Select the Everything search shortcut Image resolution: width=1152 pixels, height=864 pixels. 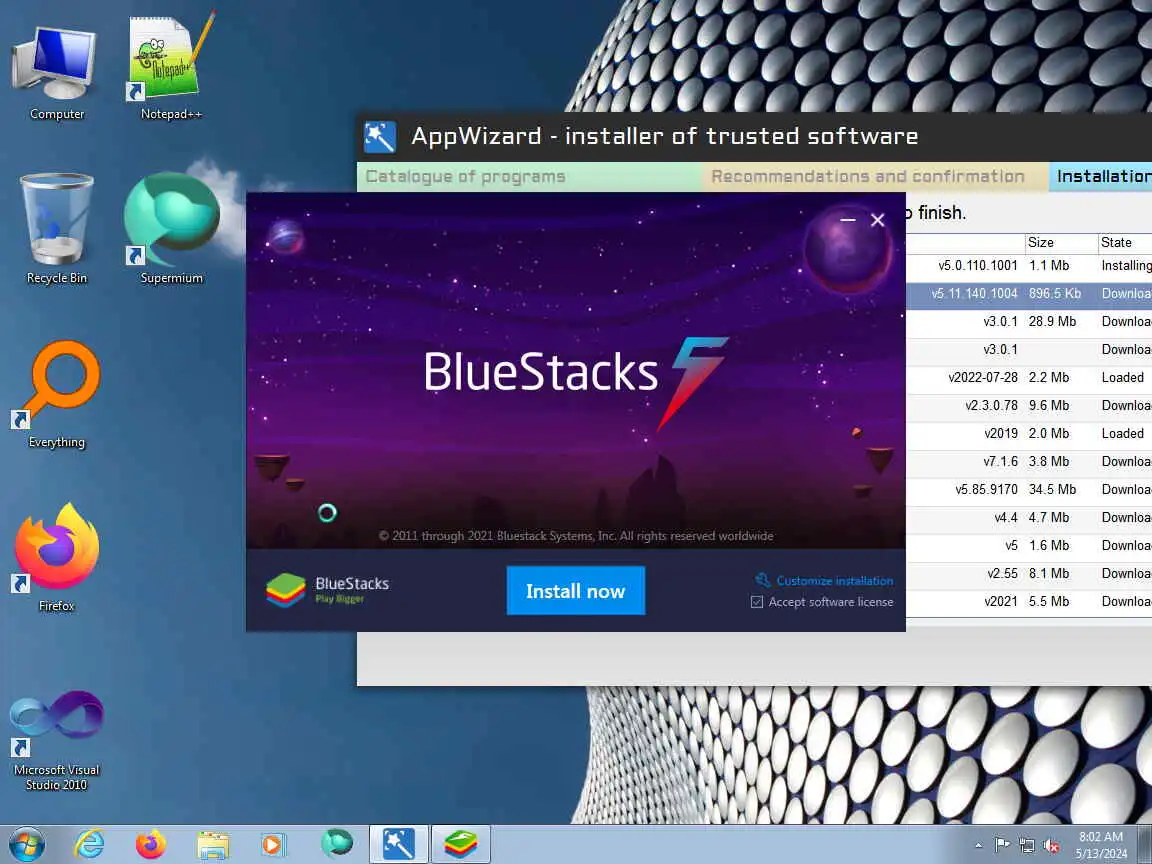pyautogui.click(x=57, y=394)
